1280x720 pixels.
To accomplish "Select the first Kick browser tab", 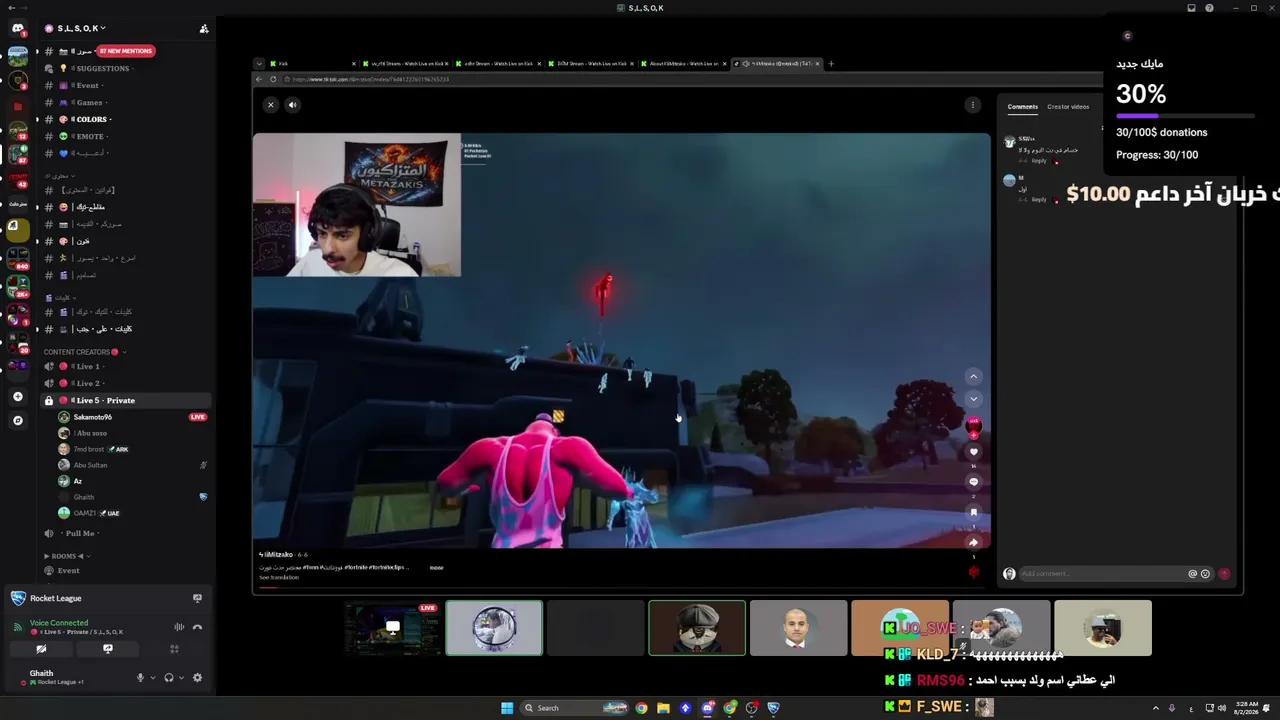I will (x=310, y=64).
